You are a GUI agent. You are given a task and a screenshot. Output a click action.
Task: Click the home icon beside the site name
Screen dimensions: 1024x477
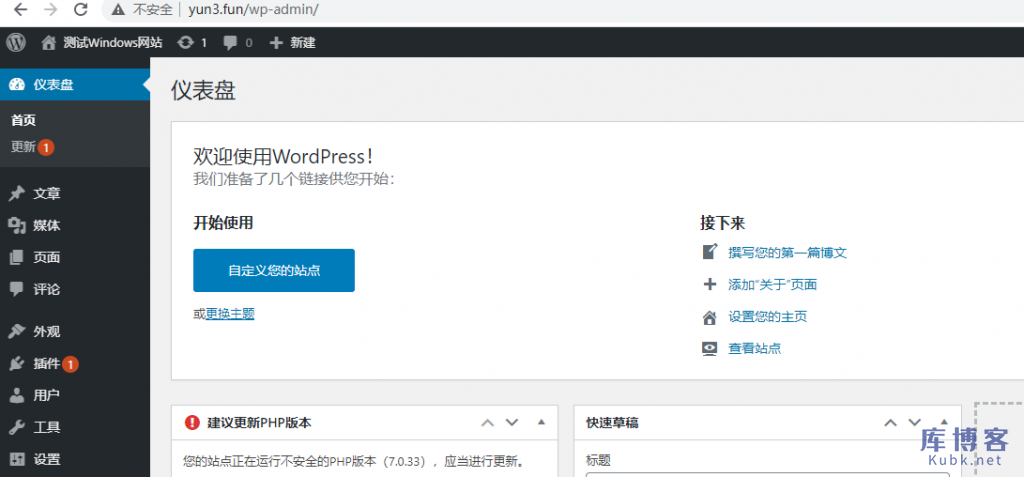[x=48, y=43]
